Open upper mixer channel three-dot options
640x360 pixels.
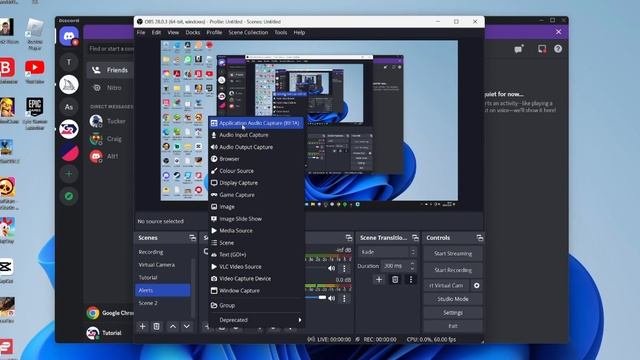(344, 268)
